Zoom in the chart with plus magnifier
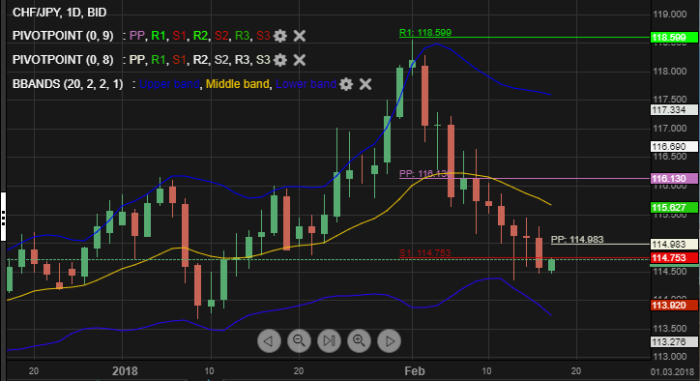Screen dimensions: 700x381 (359, 341)
